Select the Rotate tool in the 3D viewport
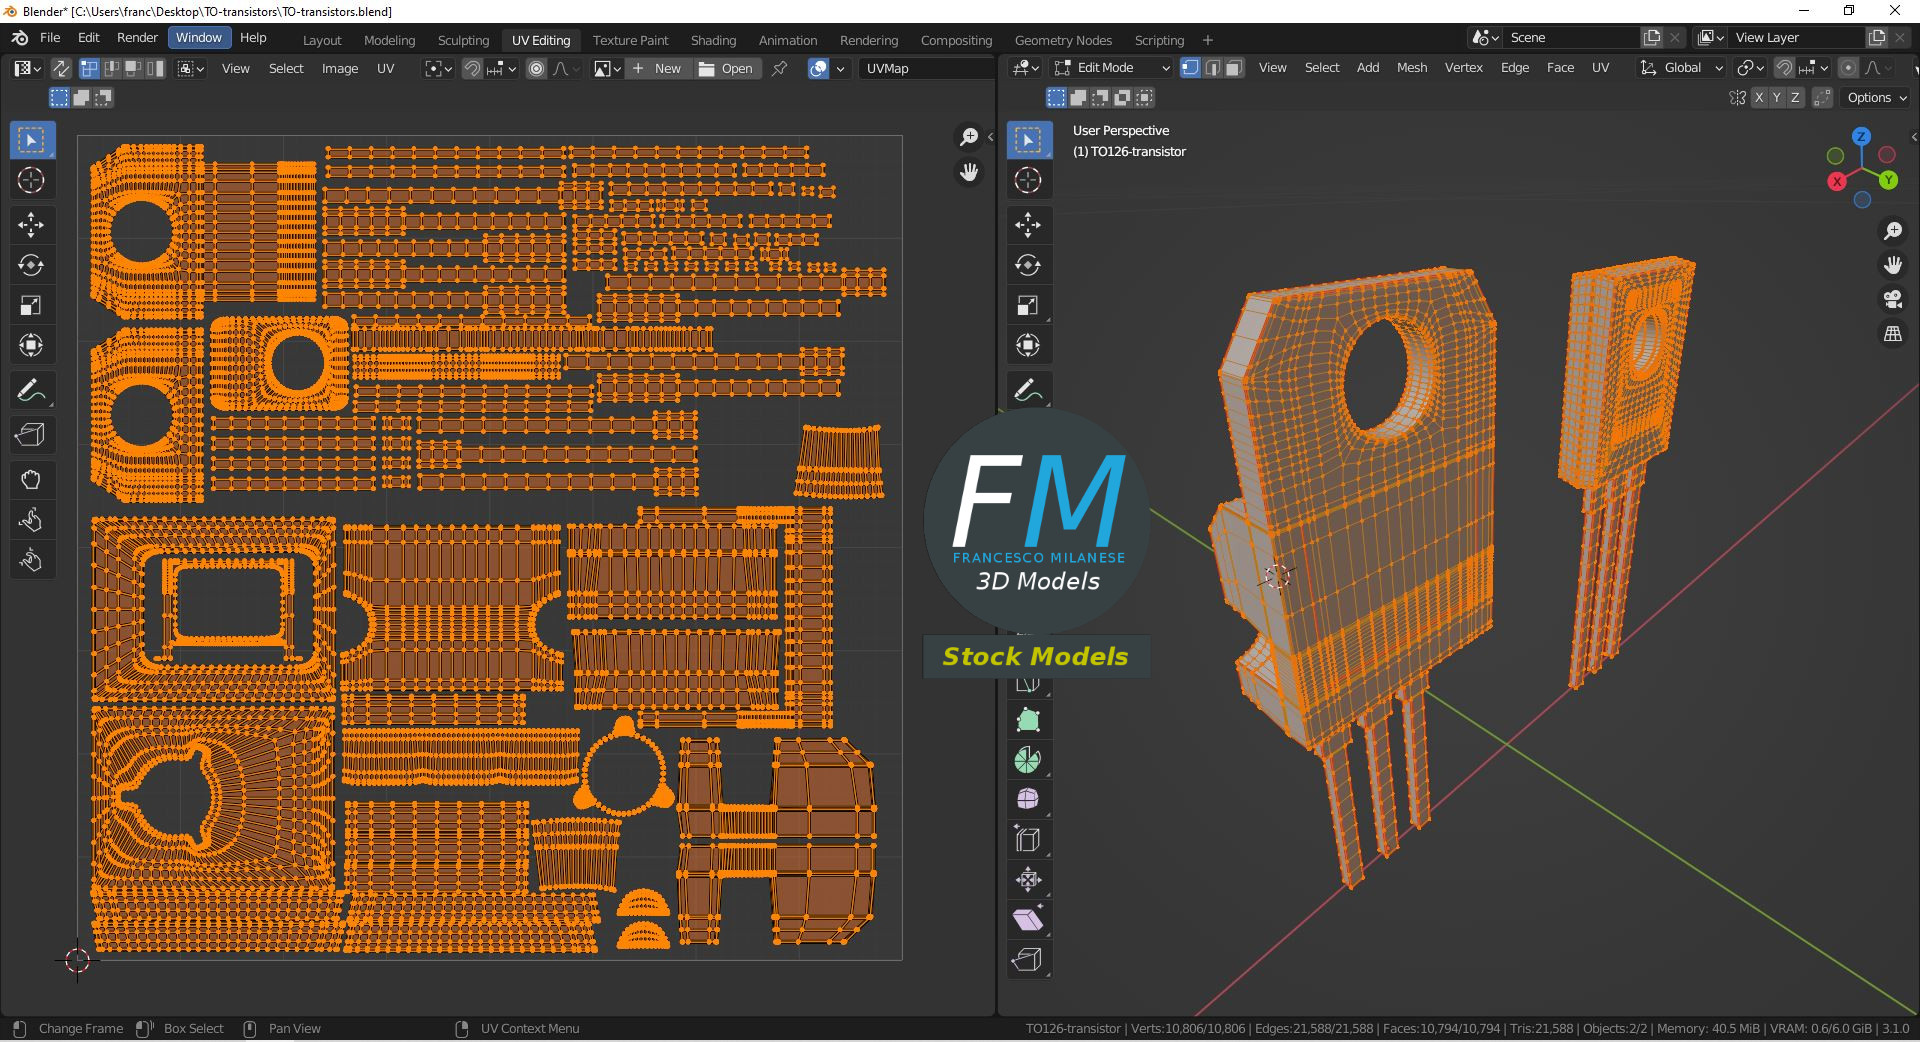This screenshot has width=1920, height=1042. pyautogui.click(x=1027, y=265)
